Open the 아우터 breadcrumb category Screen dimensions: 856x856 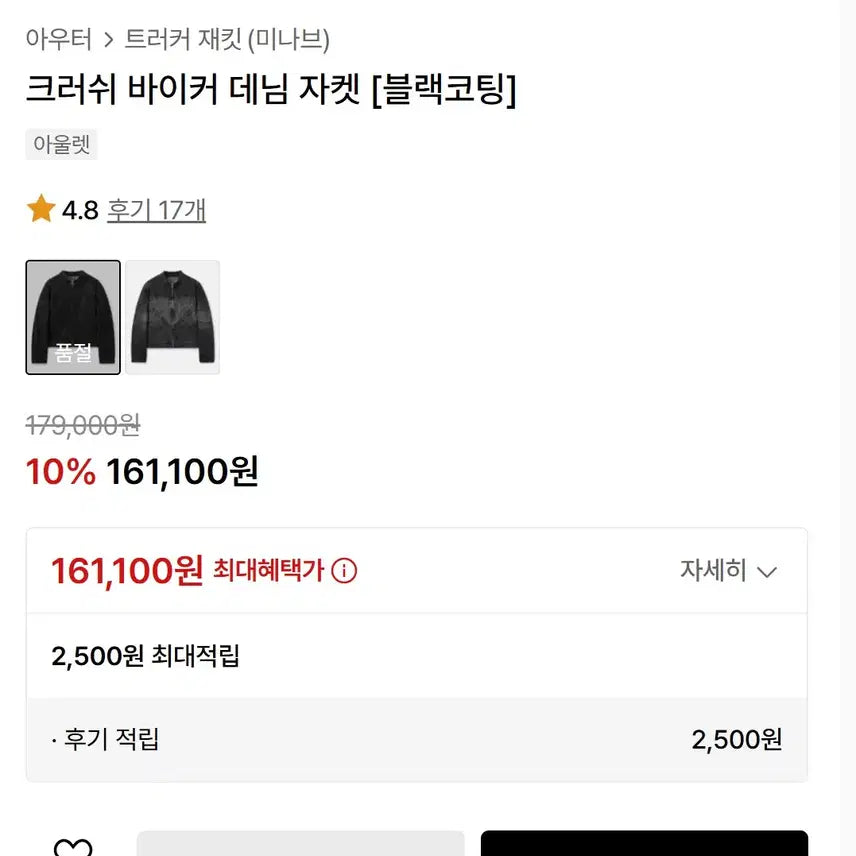click(x=59, y=40)
